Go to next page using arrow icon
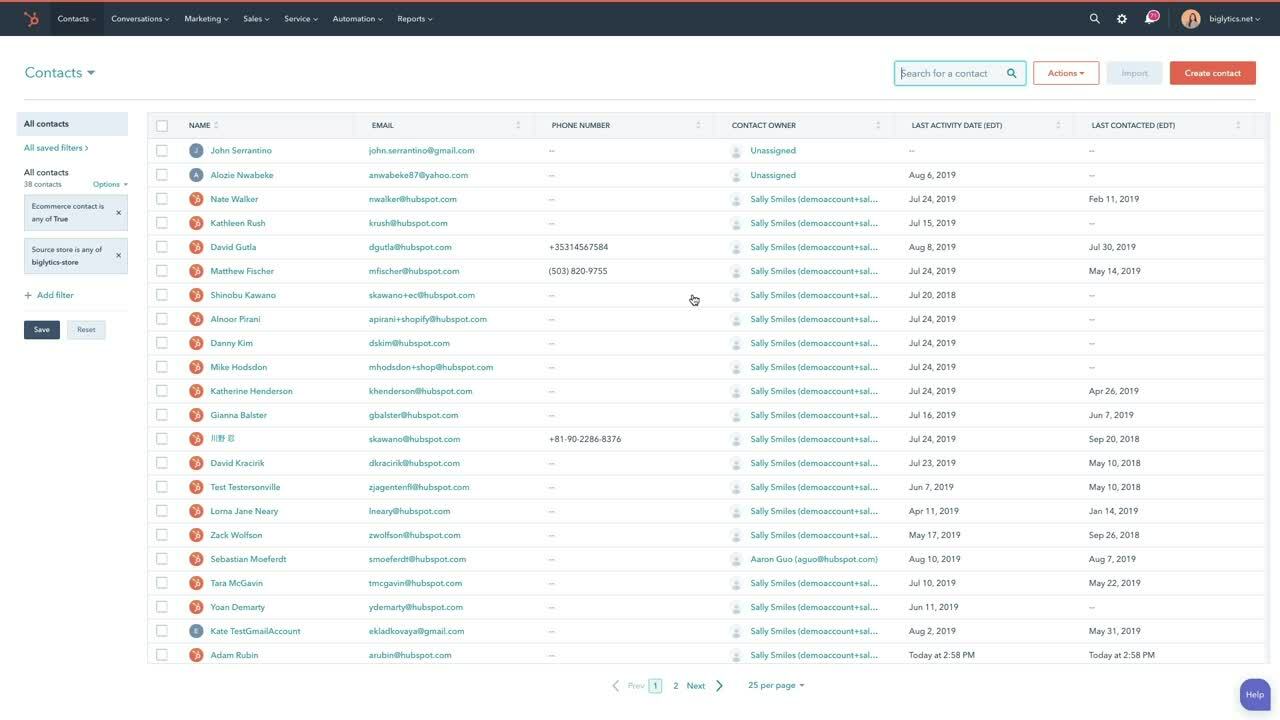This screenshot has width=1280, height=720. pyautogui.click(x=719, y=686)
